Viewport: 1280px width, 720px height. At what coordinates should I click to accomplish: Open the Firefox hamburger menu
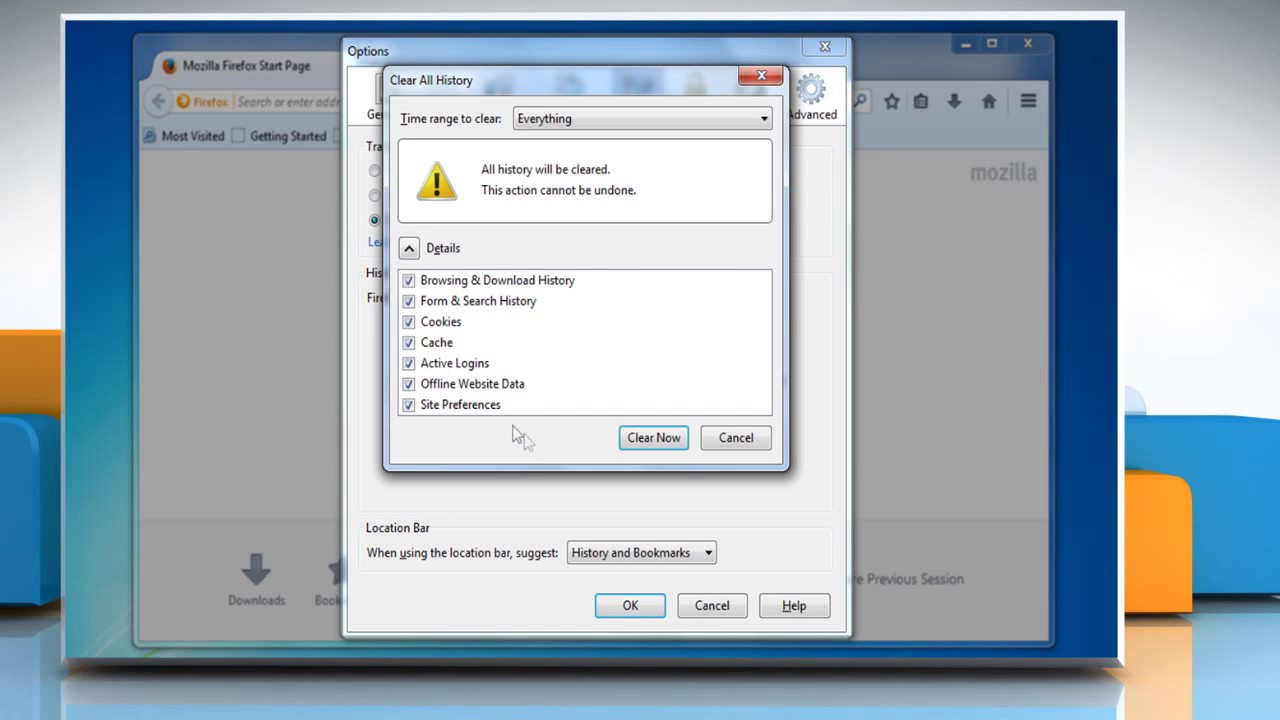click(x=1028, y=101)
